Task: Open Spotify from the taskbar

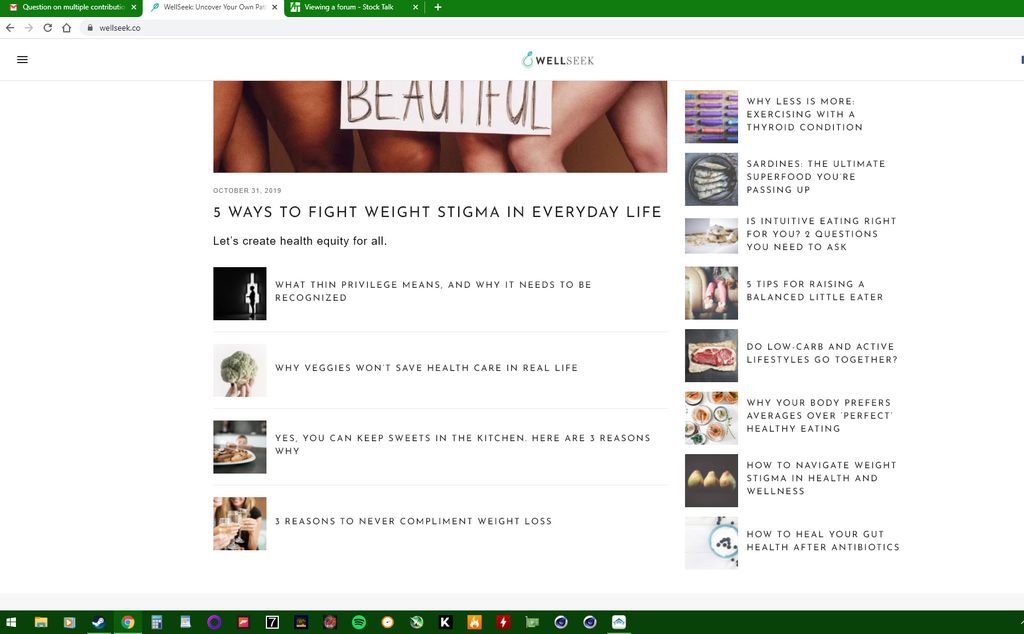Action: coord(359,622)
